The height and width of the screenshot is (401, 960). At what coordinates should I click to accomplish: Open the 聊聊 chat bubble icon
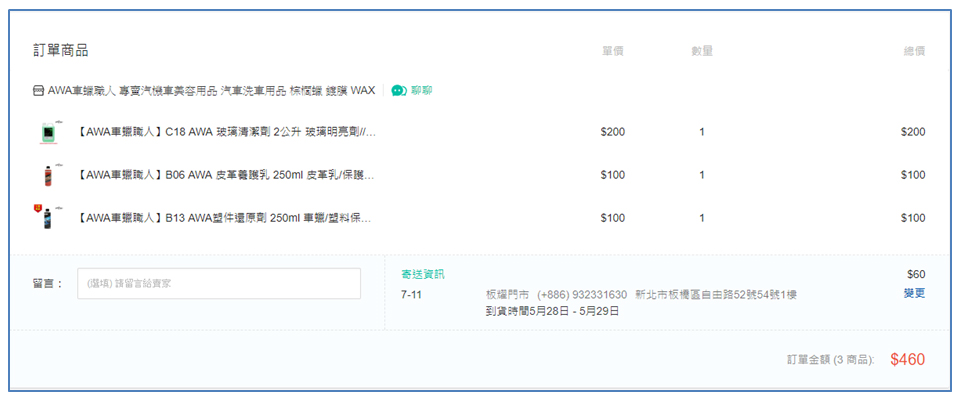click(x=399, y=91)
